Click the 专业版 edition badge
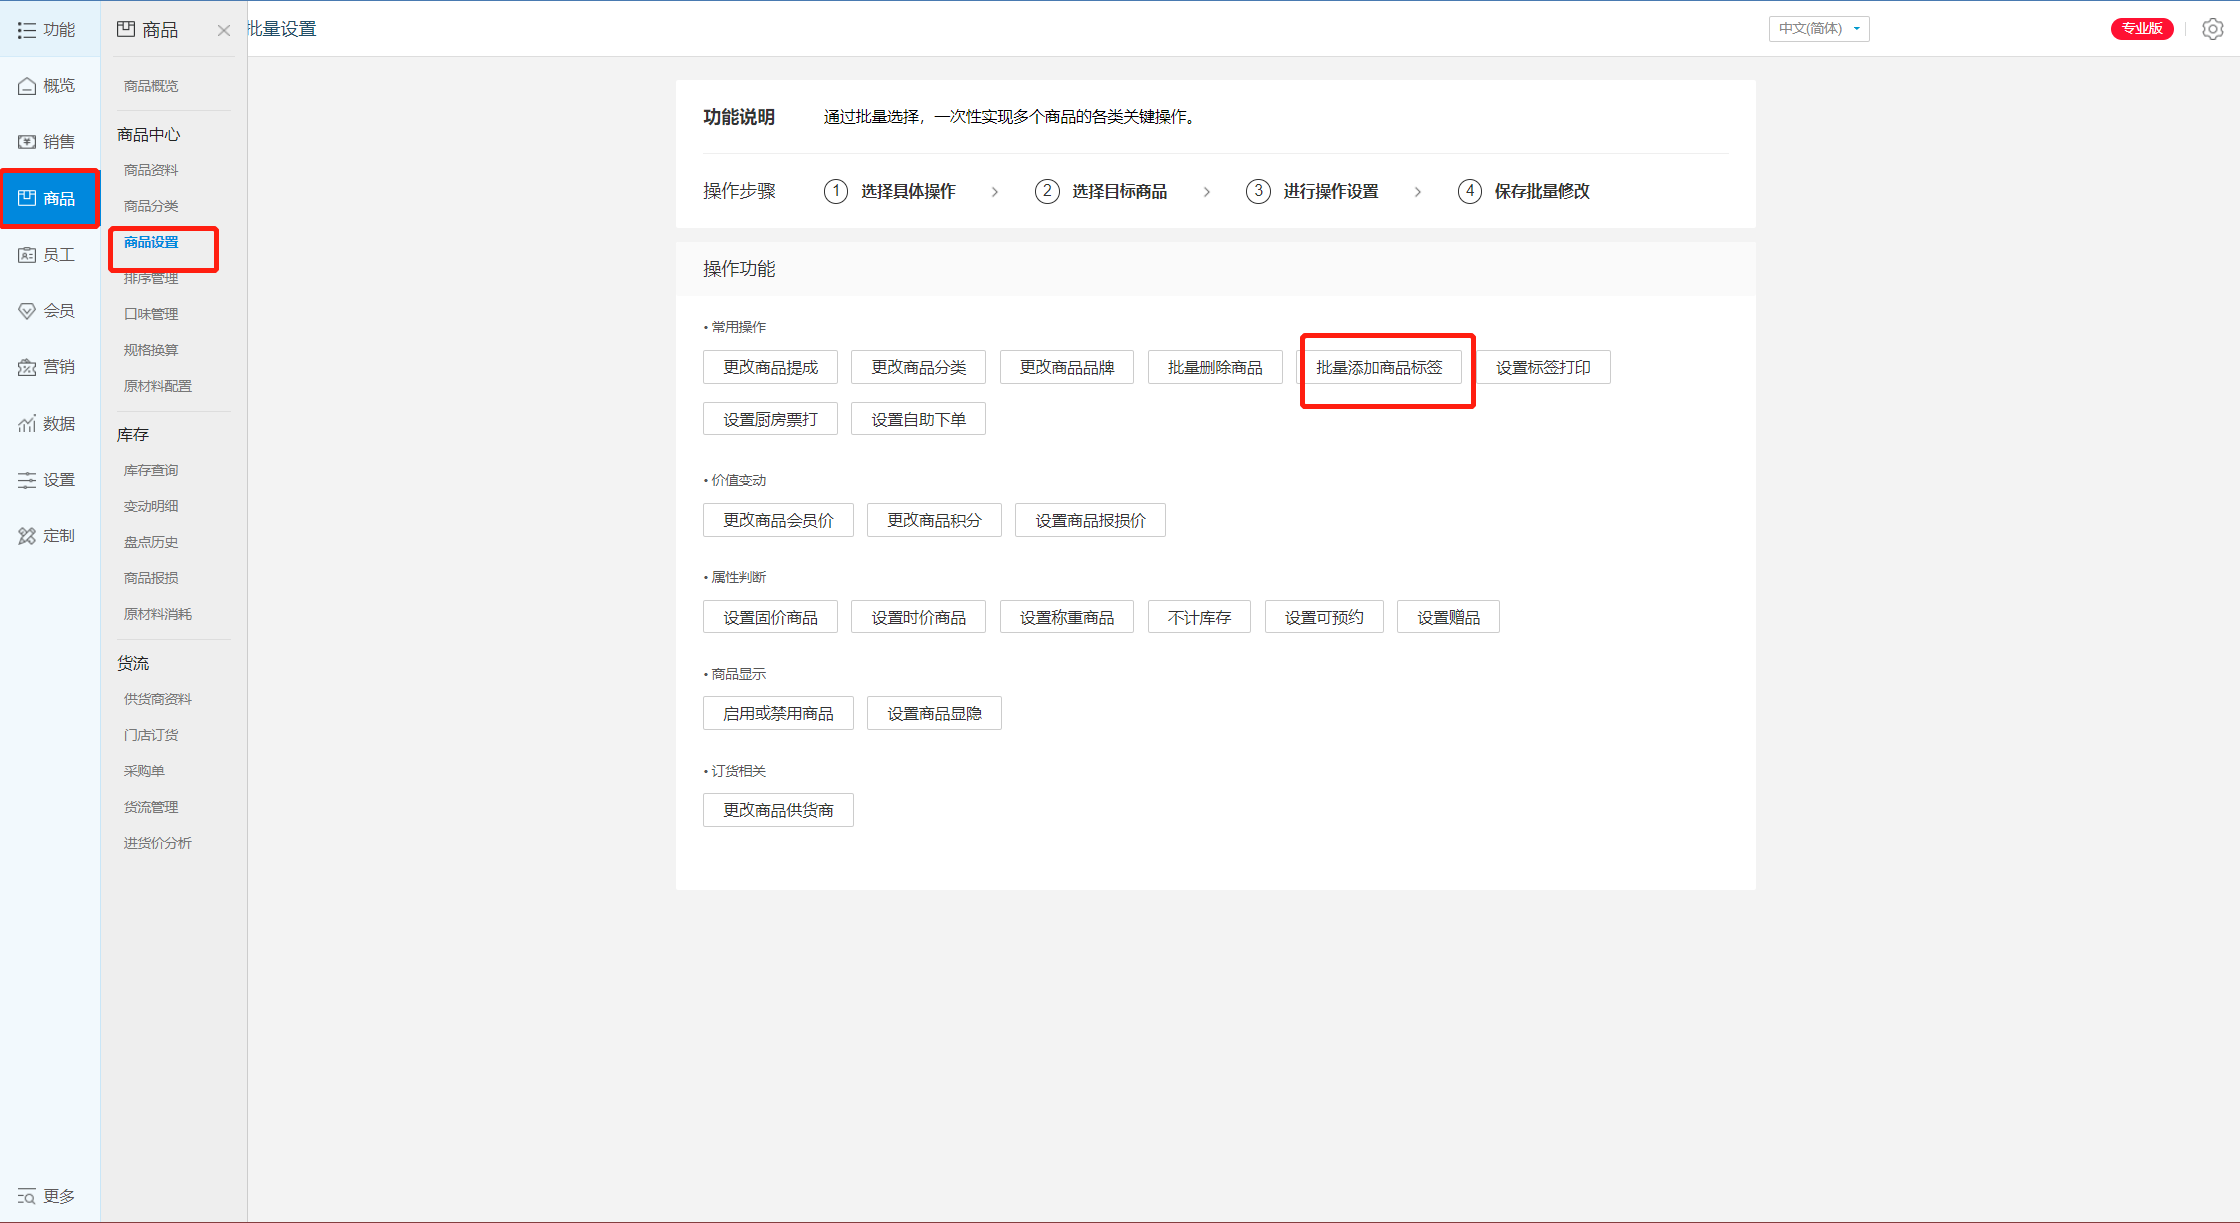2240x1223 pixels. 2141,29
